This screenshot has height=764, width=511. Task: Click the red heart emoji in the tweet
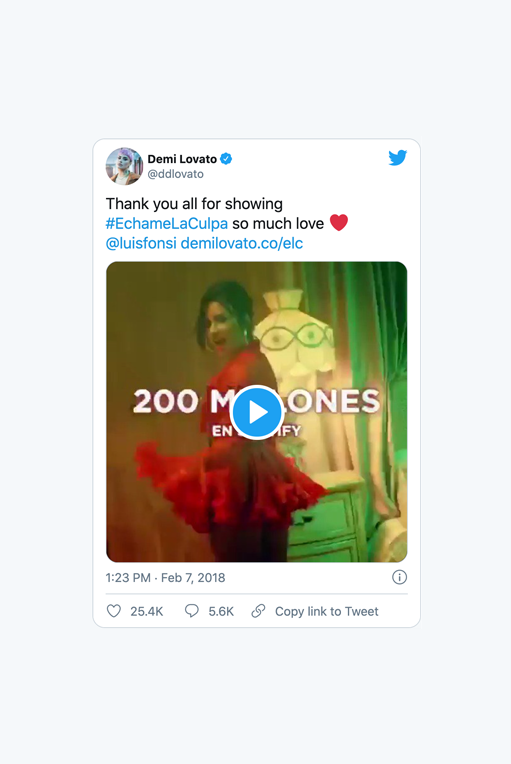pos(339,223)
